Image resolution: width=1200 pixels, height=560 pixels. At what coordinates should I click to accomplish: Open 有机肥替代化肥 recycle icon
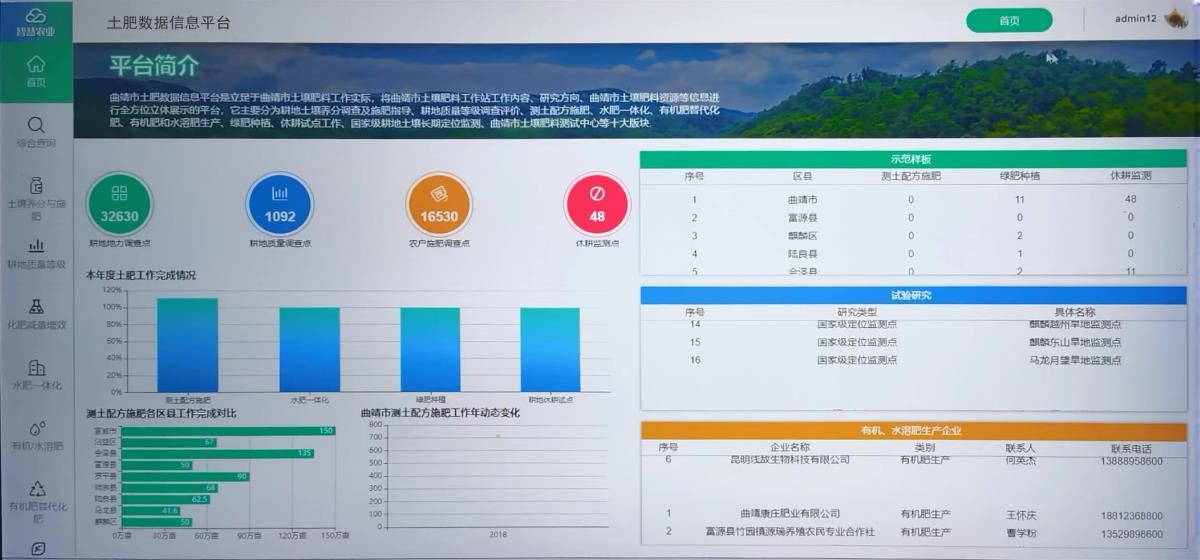(36, 489)
